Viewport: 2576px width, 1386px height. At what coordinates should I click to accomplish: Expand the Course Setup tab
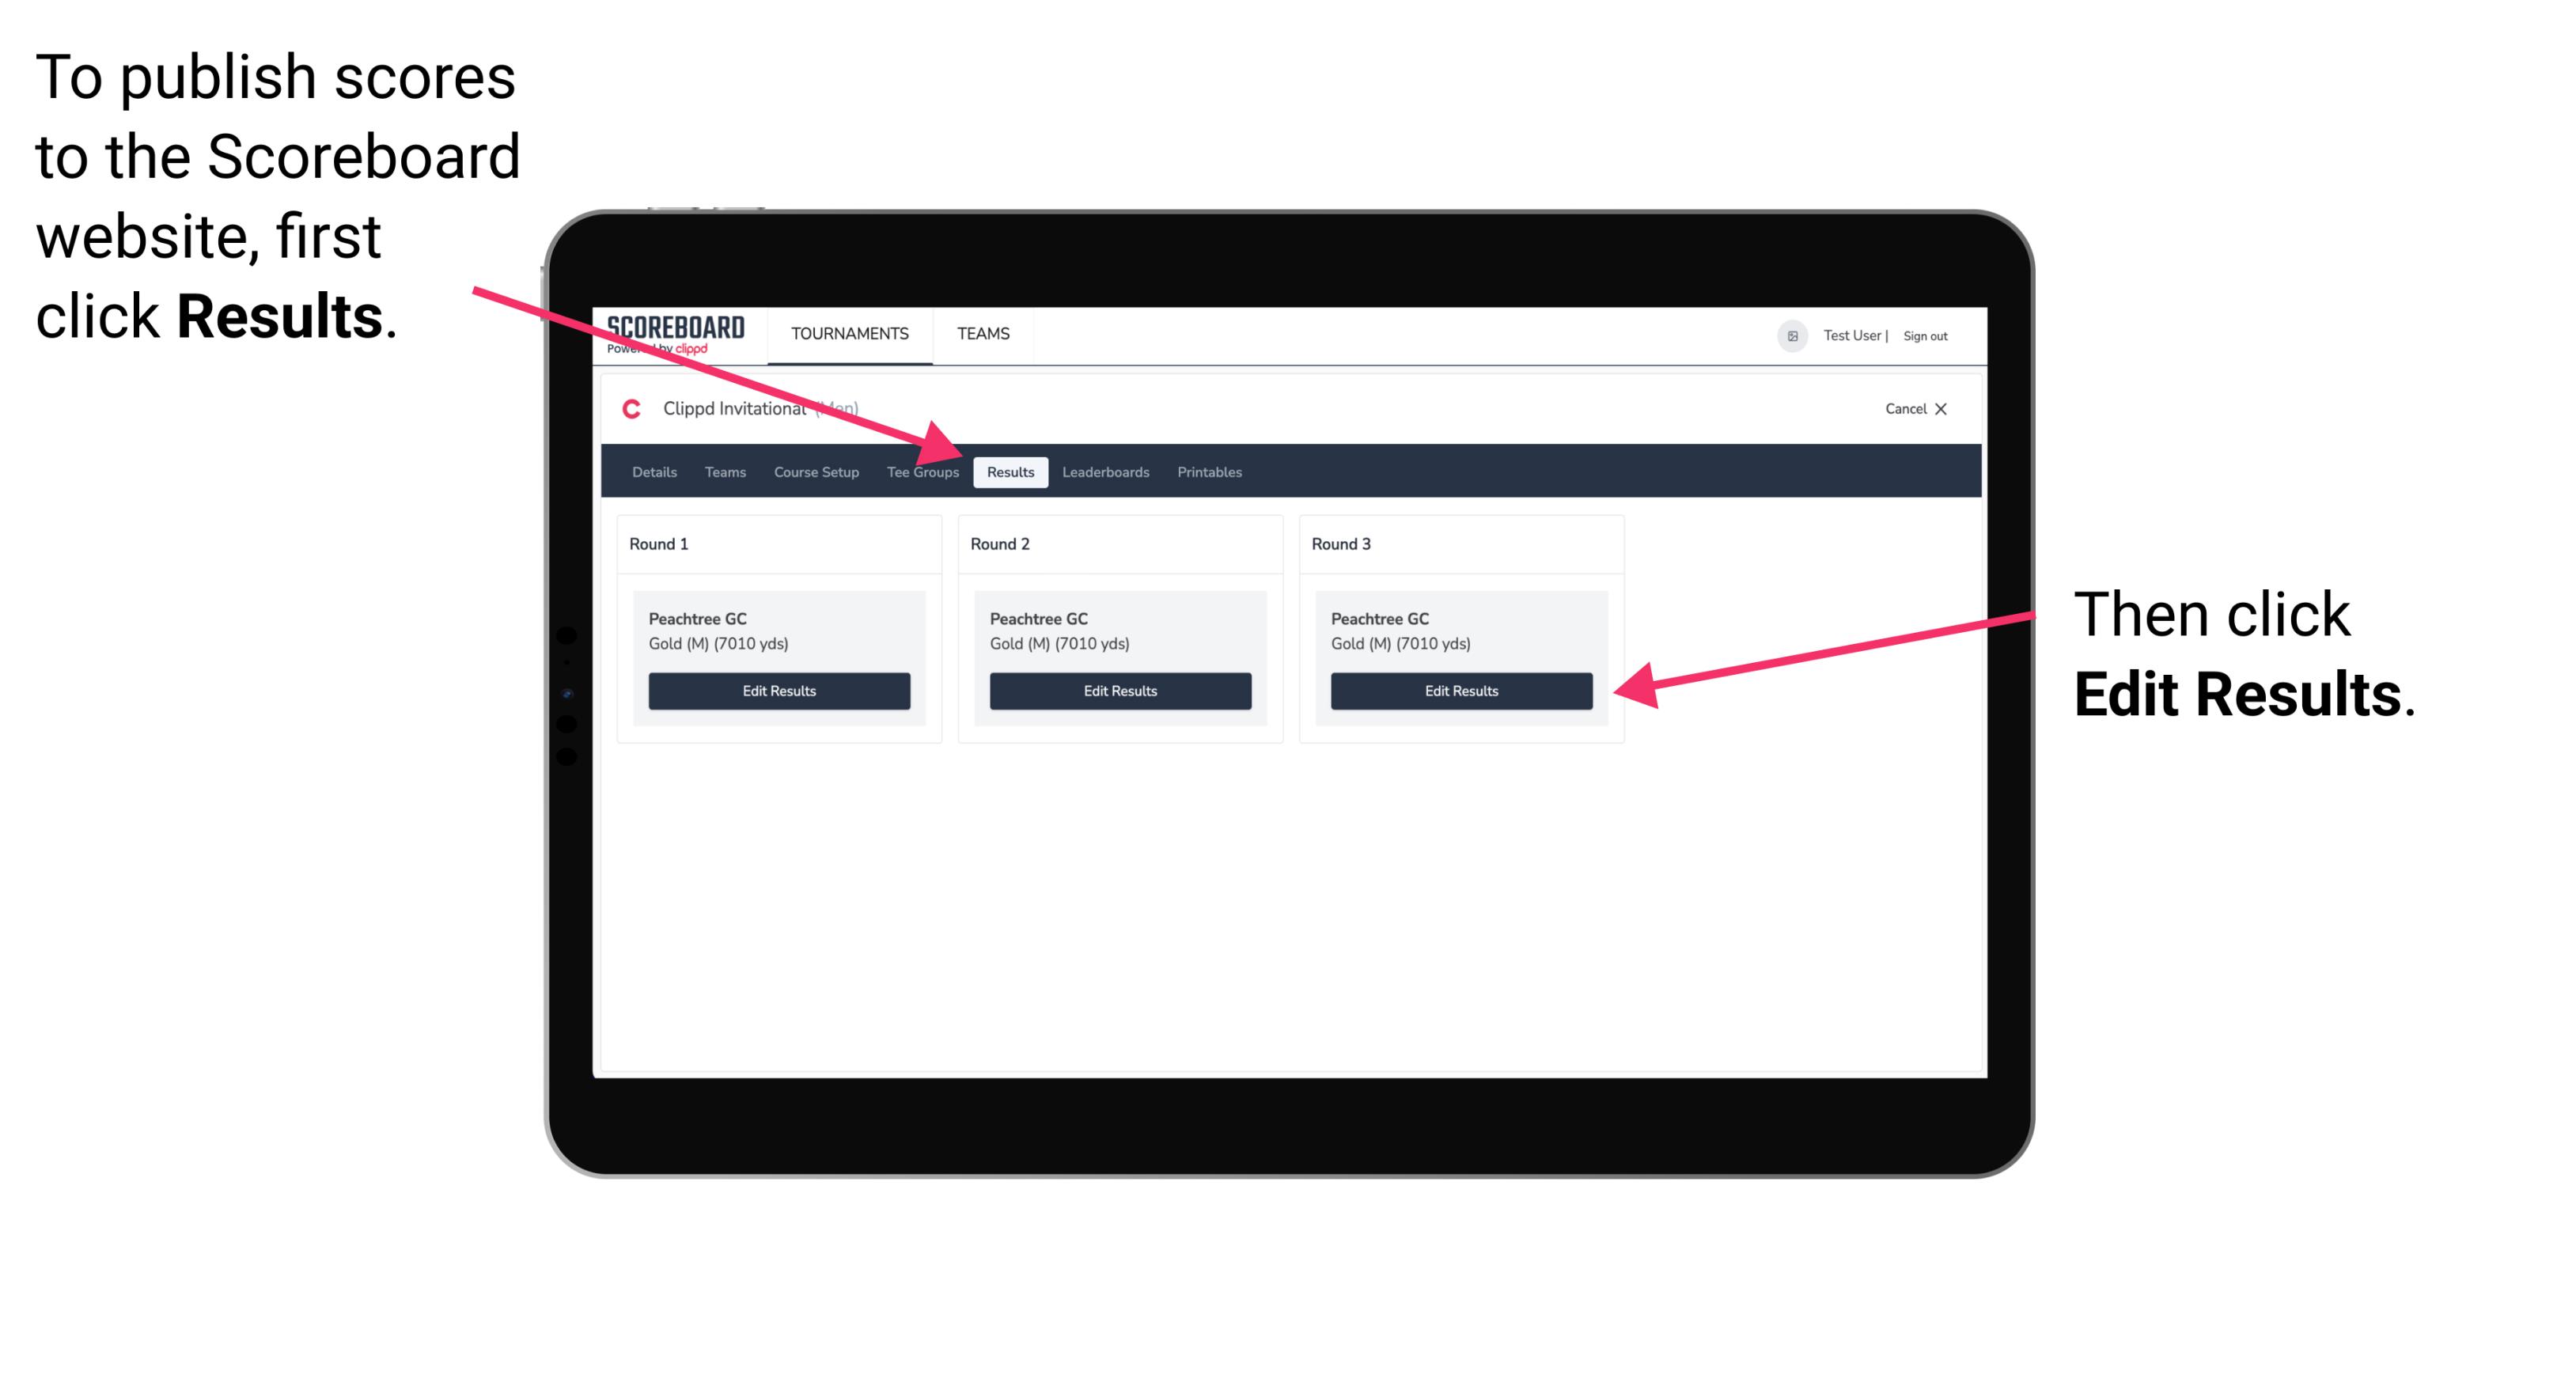tap(816, 471)
